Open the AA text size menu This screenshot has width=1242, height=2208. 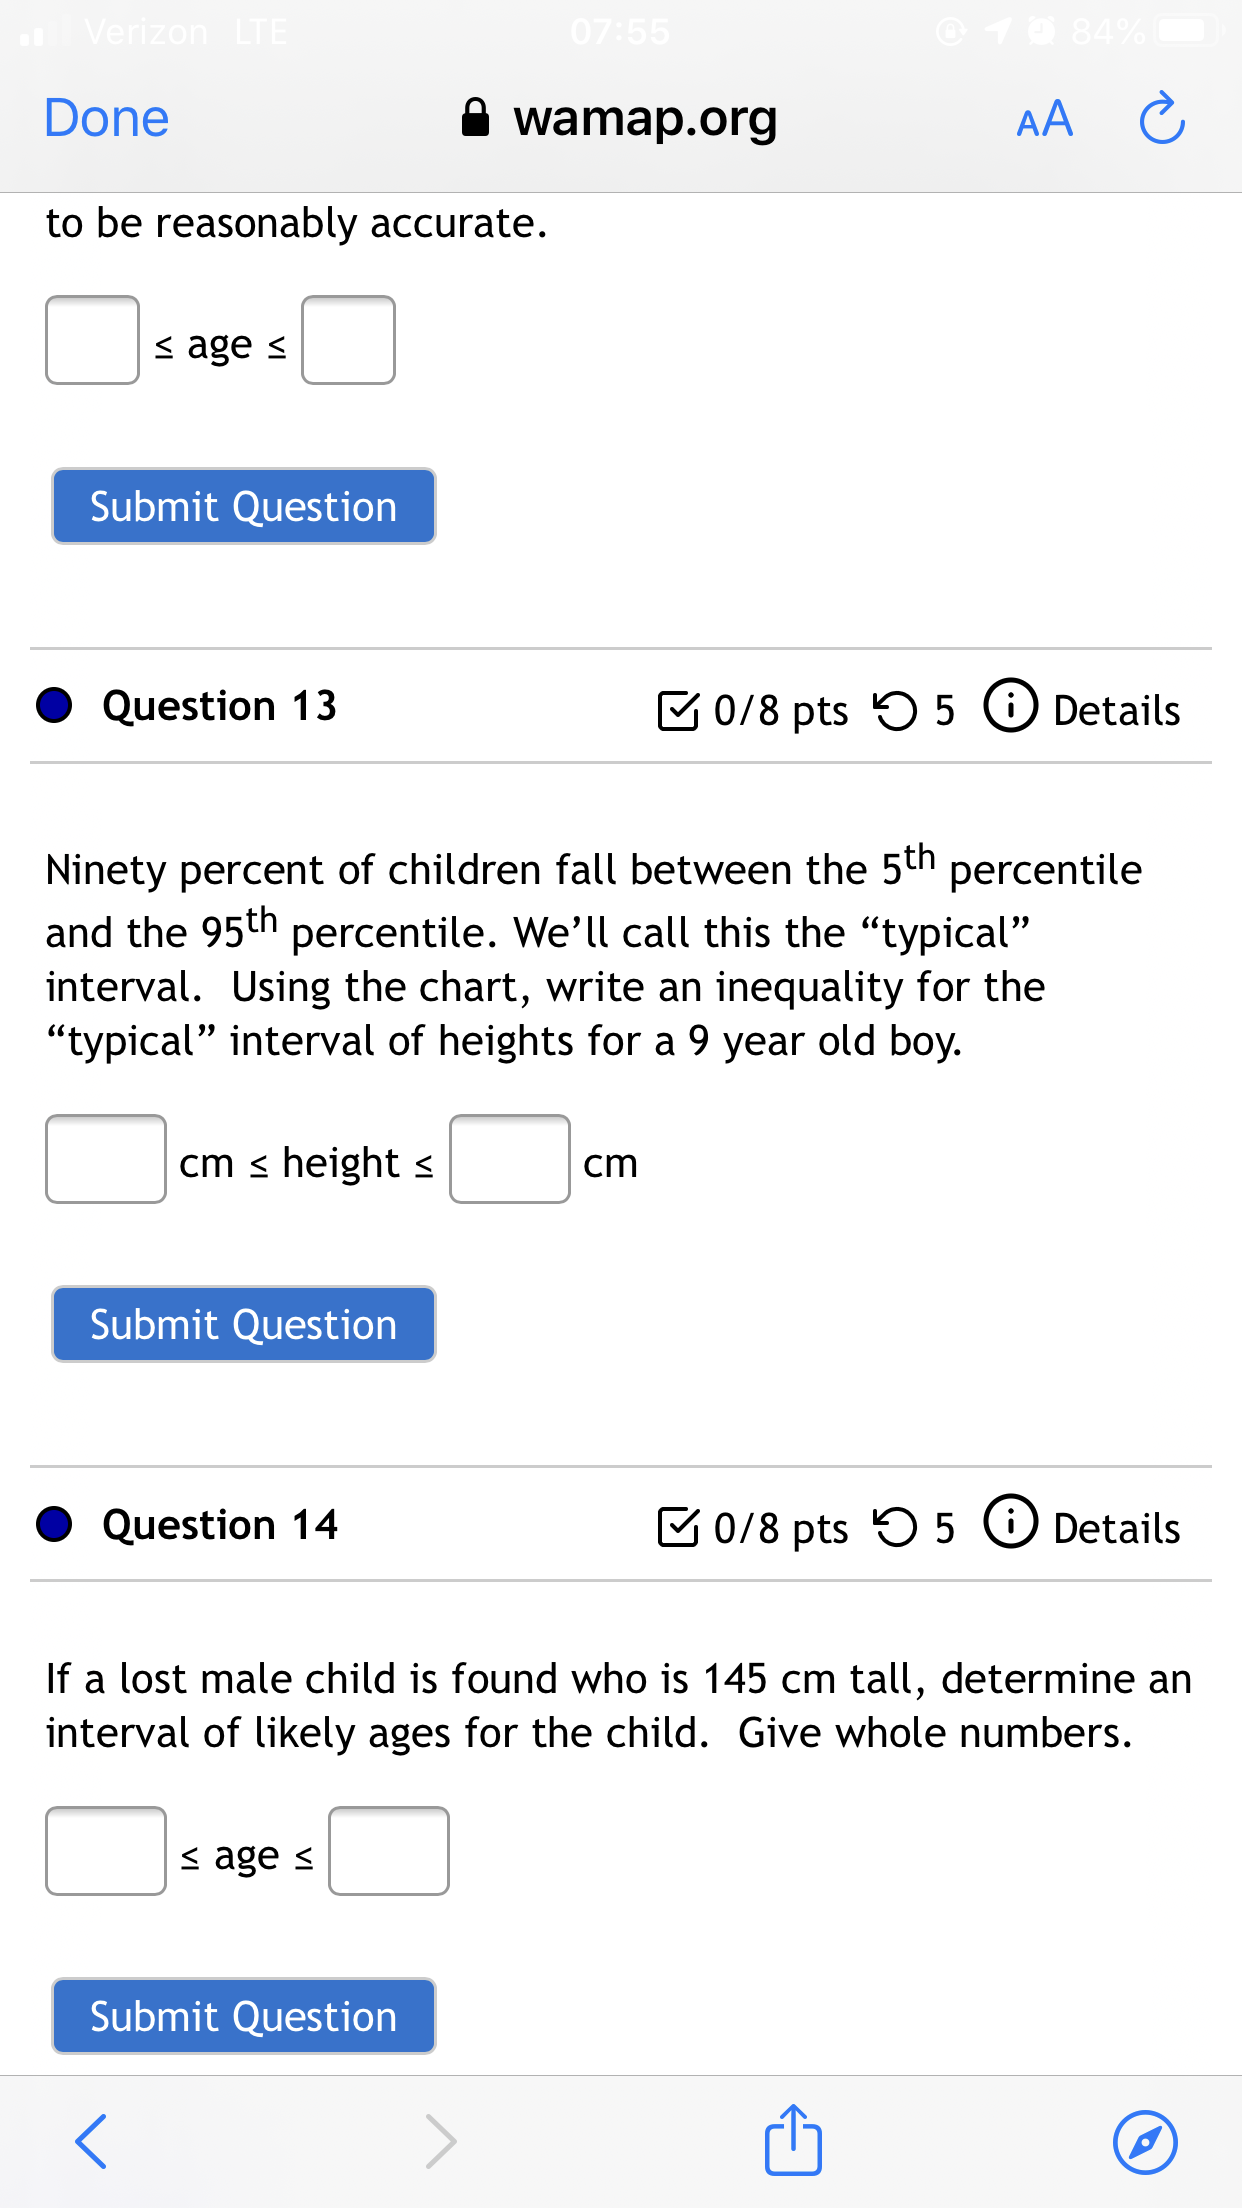click(1045, 119)
